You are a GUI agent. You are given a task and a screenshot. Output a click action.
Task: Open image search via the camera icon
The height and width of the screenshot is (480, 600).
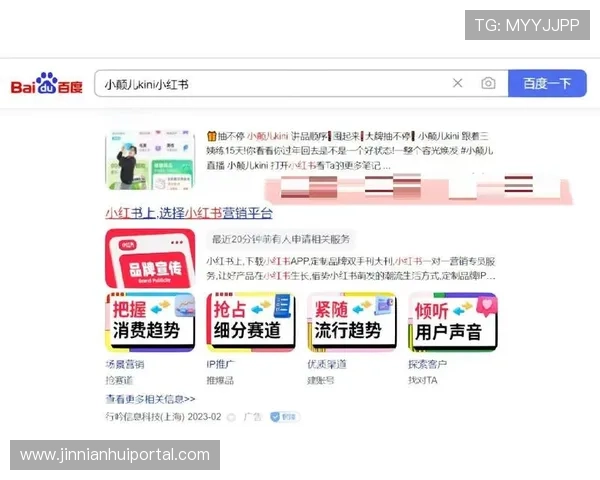click(x=488, y=83)
